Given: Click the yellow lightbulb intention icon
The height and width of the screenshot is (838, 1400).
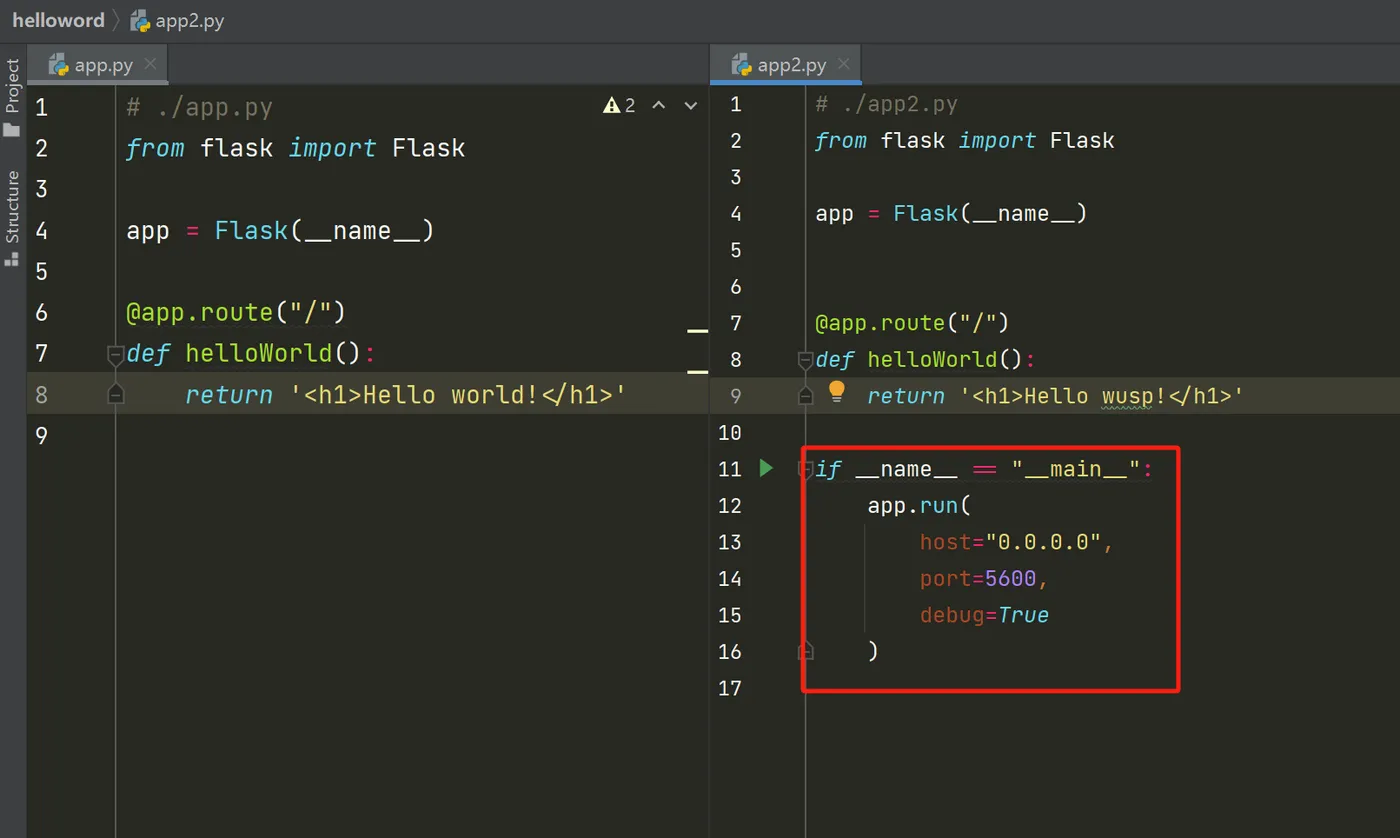Looking at the screenshot, I should click(836, 391).
